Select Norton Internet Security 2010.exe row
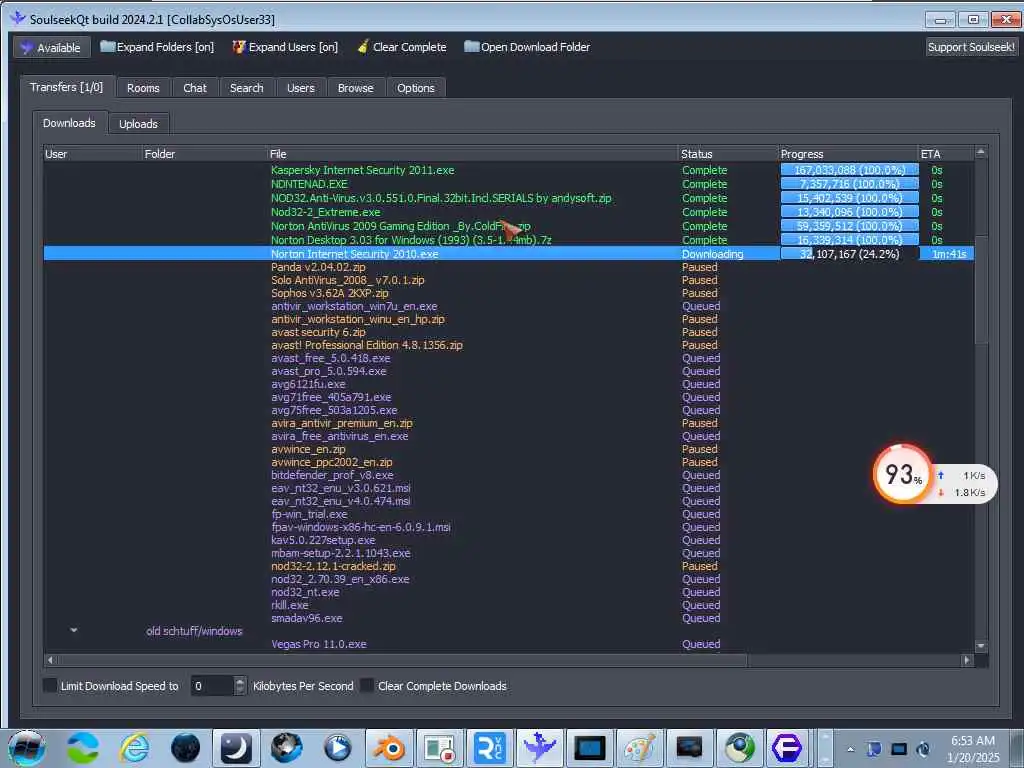 click(x=508, y=254)
